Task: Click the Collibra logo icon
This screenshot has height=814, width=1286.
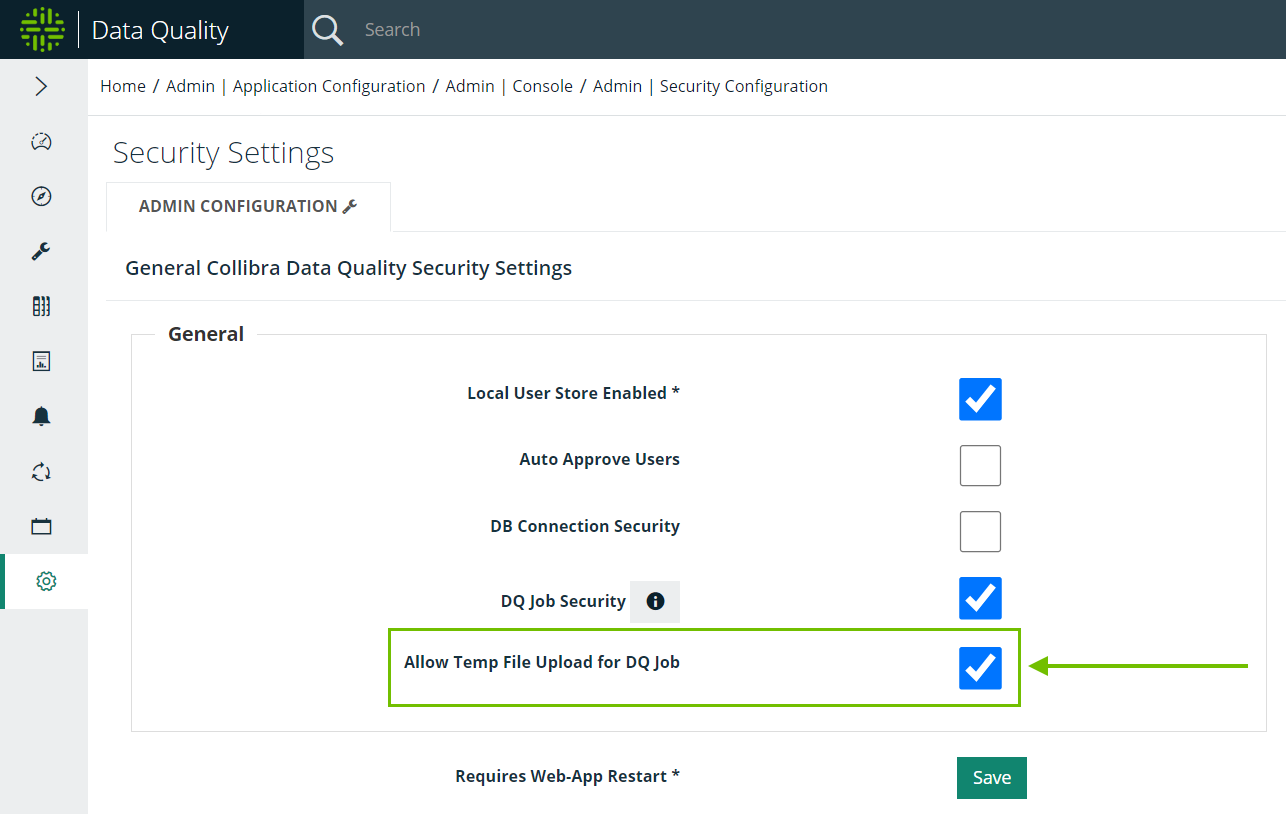Action: (x=42, y=30)
